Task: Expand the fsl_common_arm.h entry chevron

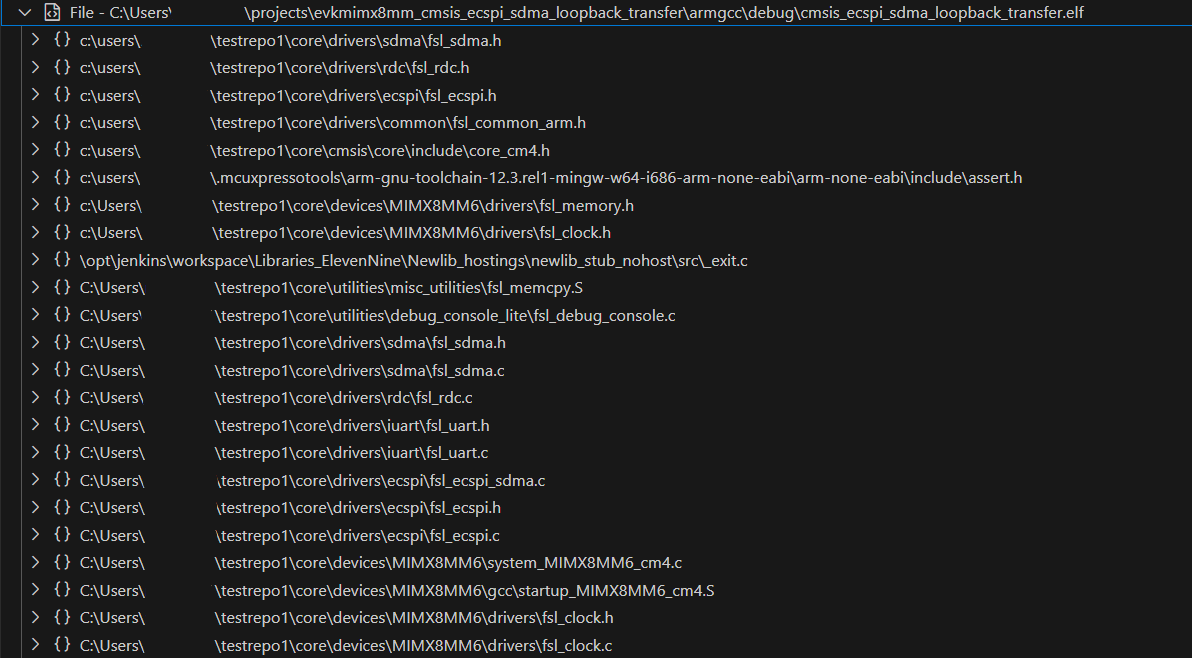Action: click(35, 123)
